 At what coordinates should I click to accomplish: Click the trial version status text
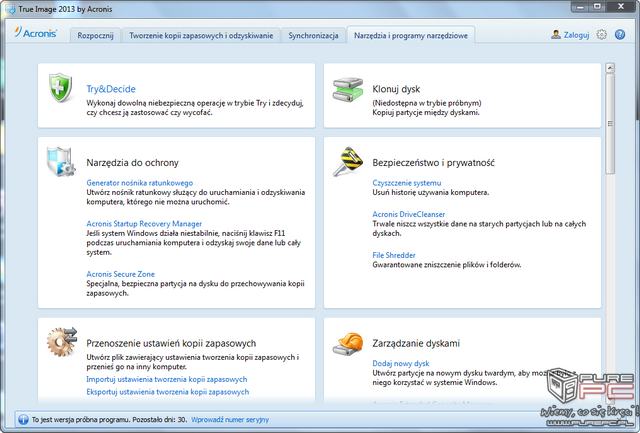[109, 420]
